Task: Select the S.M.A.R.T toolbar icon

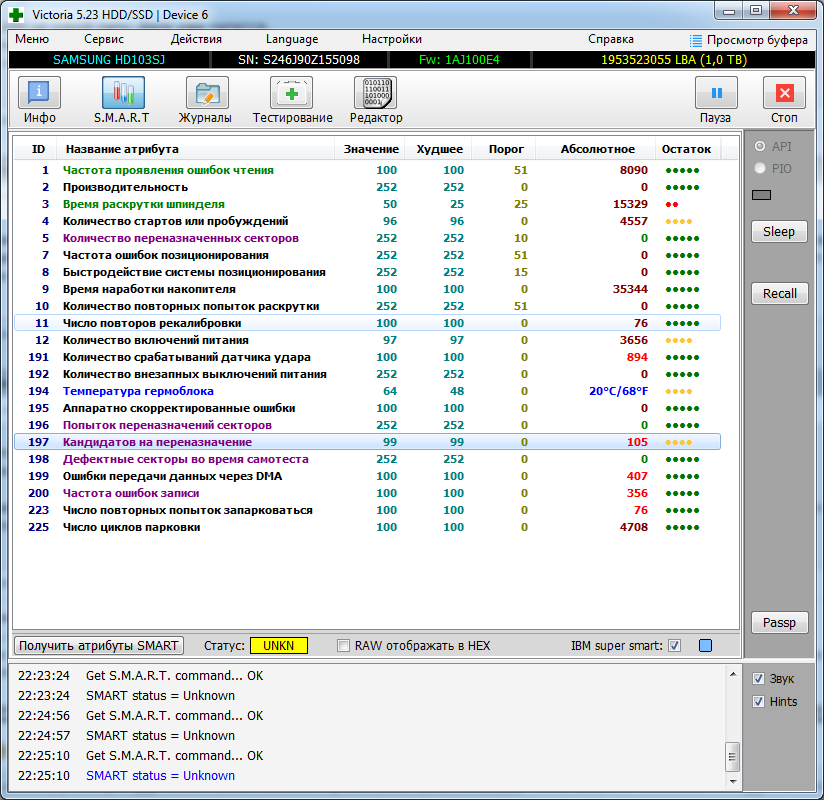Action: (122, 94)
